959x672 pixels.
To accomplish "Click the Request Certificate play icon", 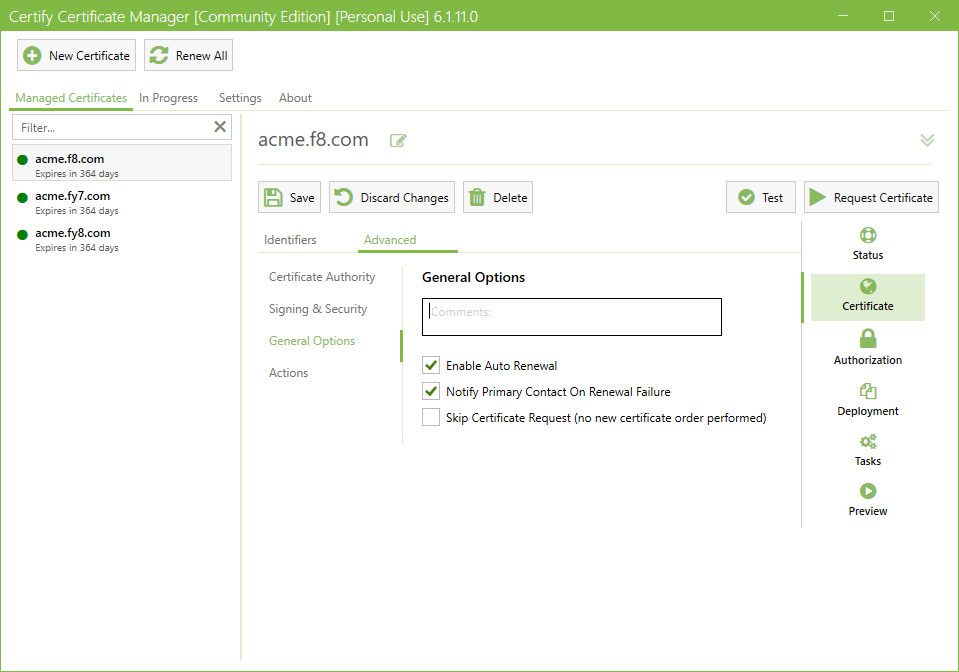I will pos(818,197).
